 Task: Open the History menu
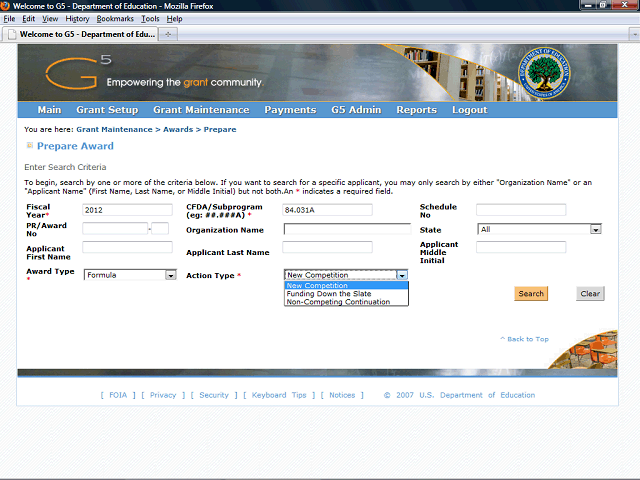77,19
